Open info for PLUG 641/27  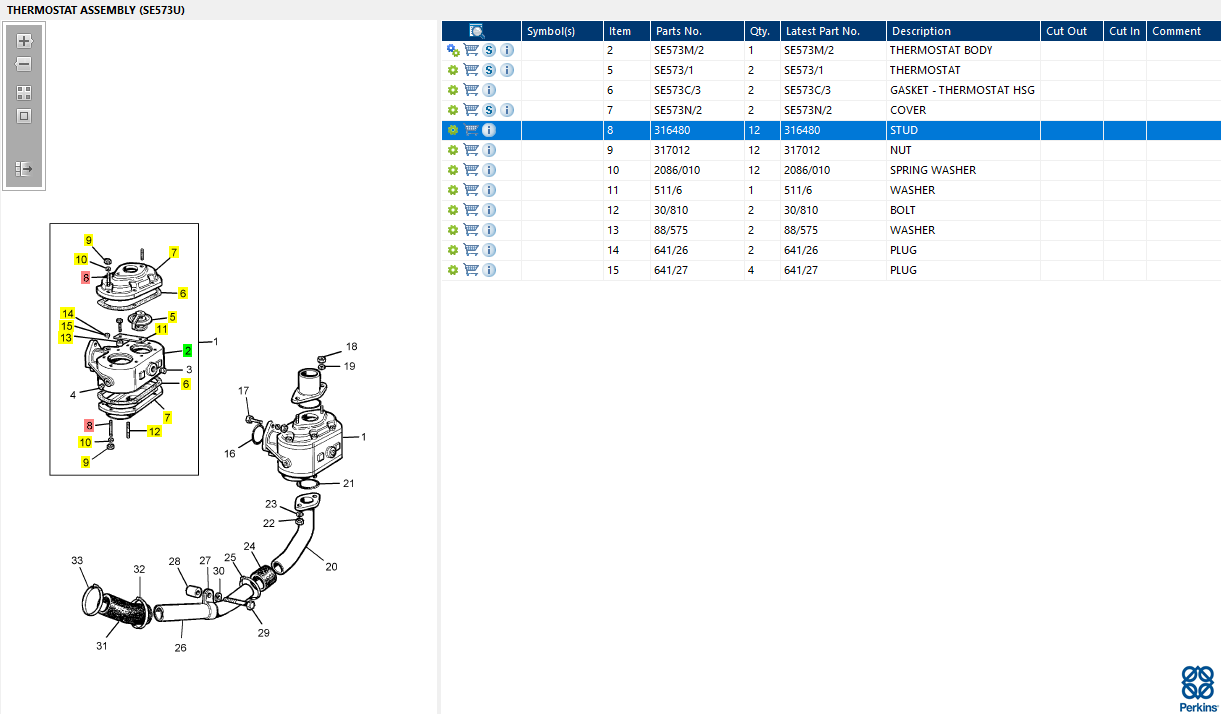point(489,270)
